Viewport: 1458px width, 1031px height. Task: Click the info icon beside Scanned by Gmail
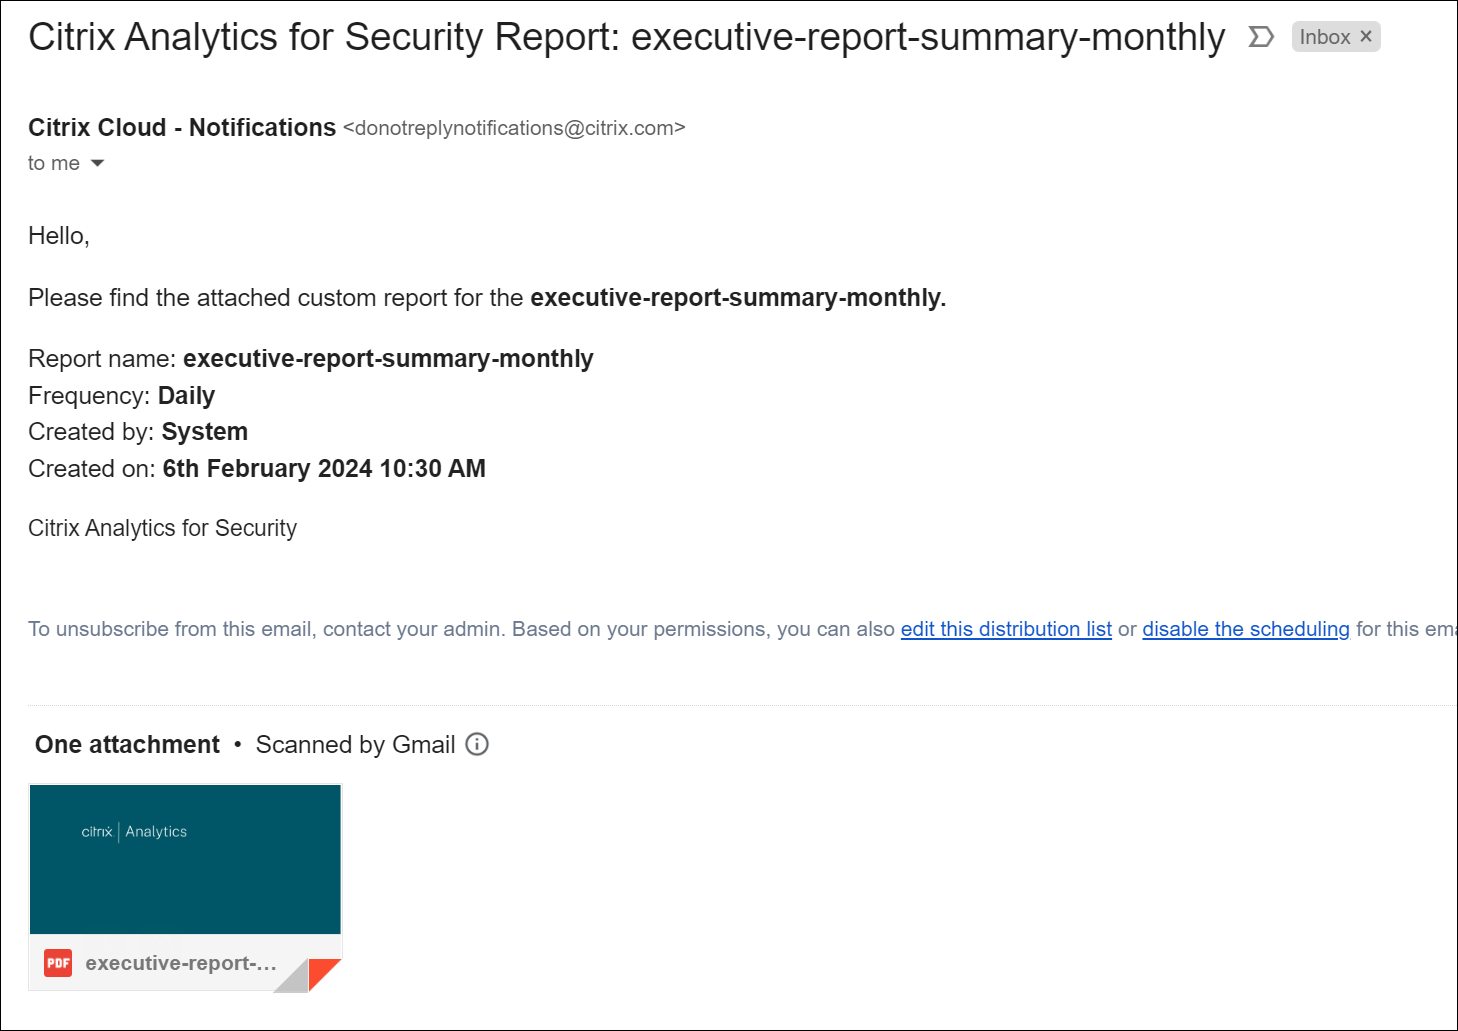[x=477, y=744]
